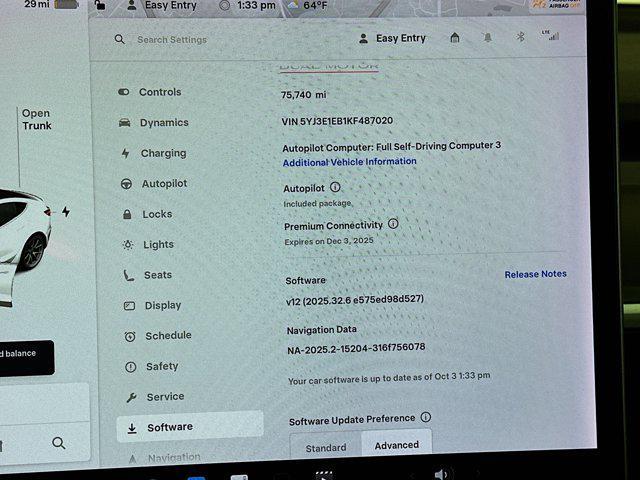
Task: Open the Release Notes link
Action: [x=535, y=274]
